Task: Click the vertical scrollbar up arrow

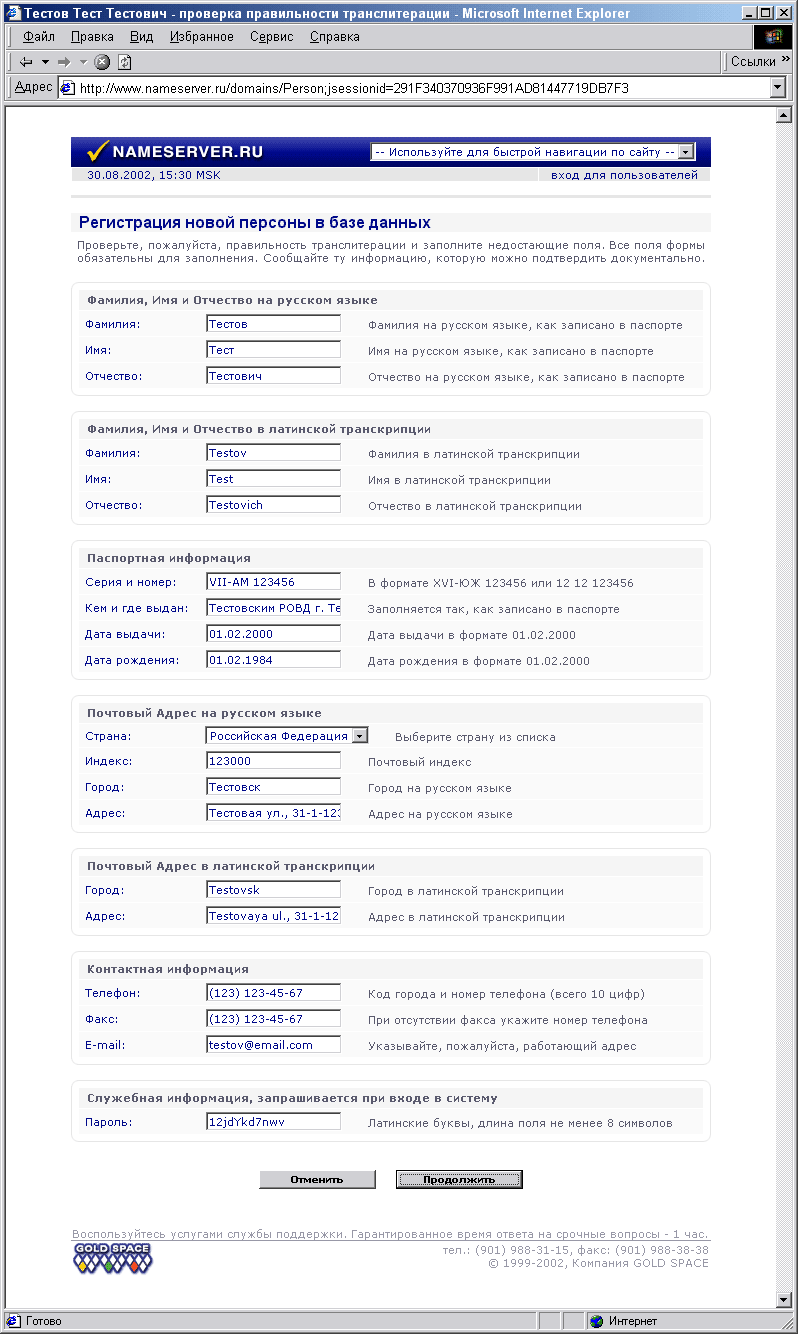Action: point(784,115)
